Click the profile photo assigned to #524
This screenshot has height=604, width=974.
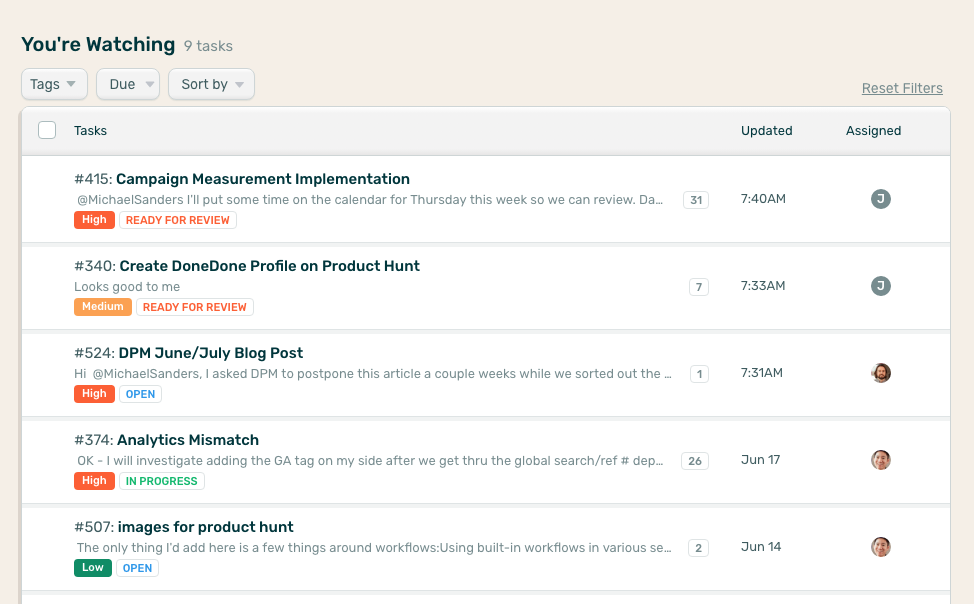point(881,373)
